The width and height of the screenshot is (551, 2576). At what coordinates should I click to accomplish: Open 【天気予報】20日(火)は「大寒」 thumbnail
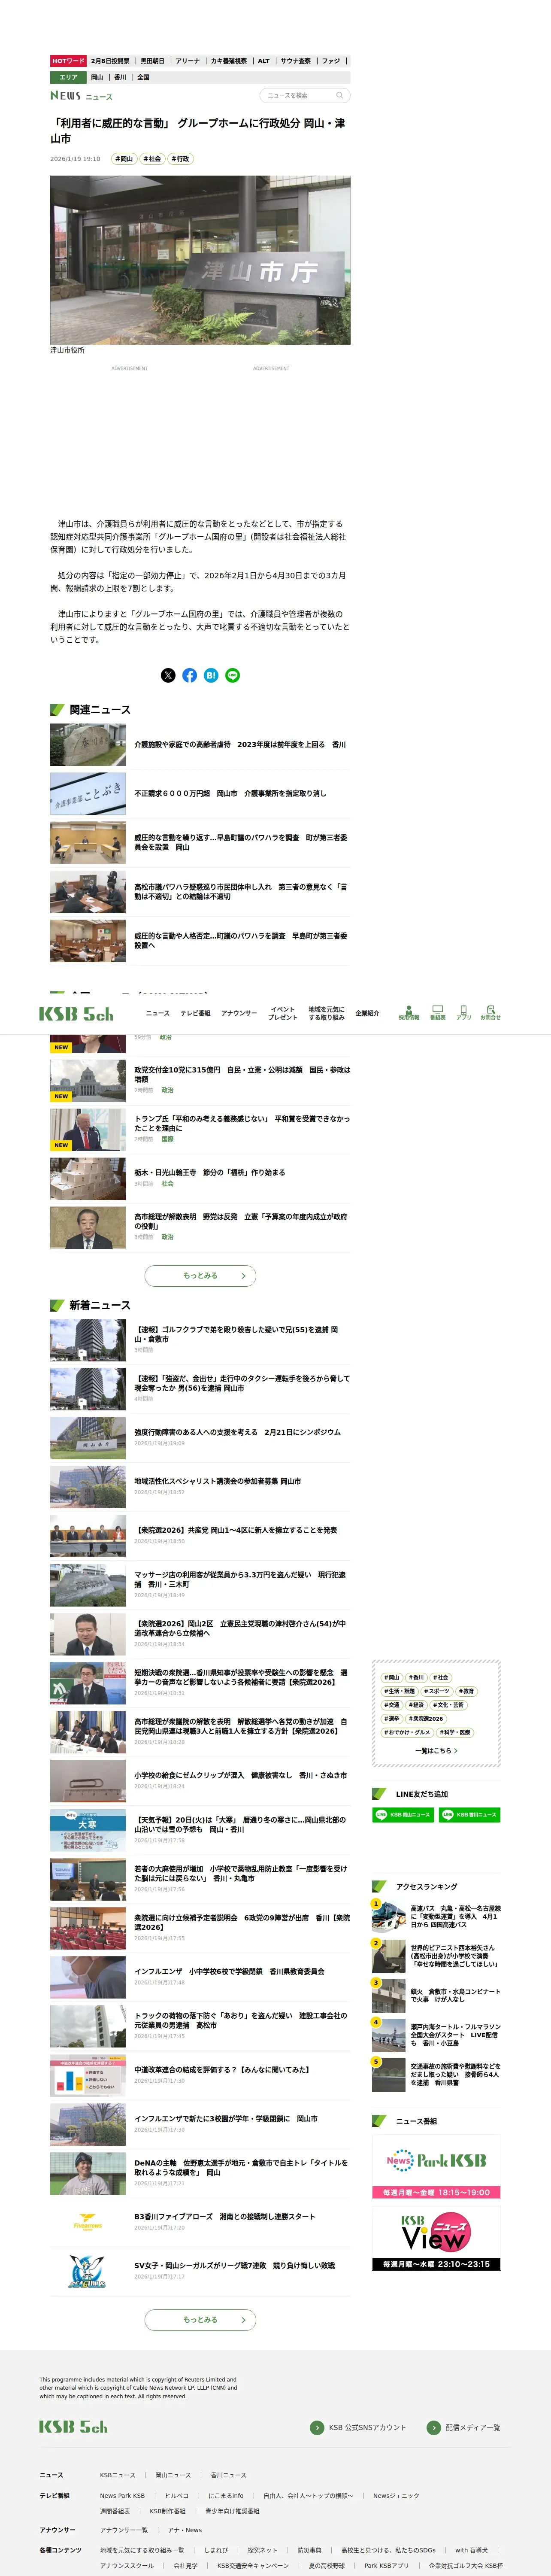pos(88,1830)
